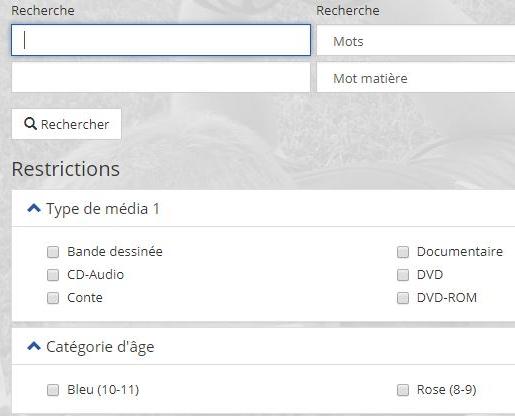This screenshot has width=515, height=416.
Task: Collapse the Catégorie d'âge chevron
Action: tap(34, 346)
